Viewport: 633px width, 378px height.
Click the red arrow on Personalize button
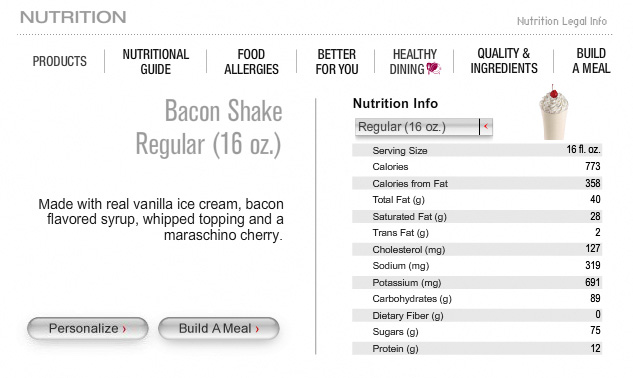coord(124,329)
